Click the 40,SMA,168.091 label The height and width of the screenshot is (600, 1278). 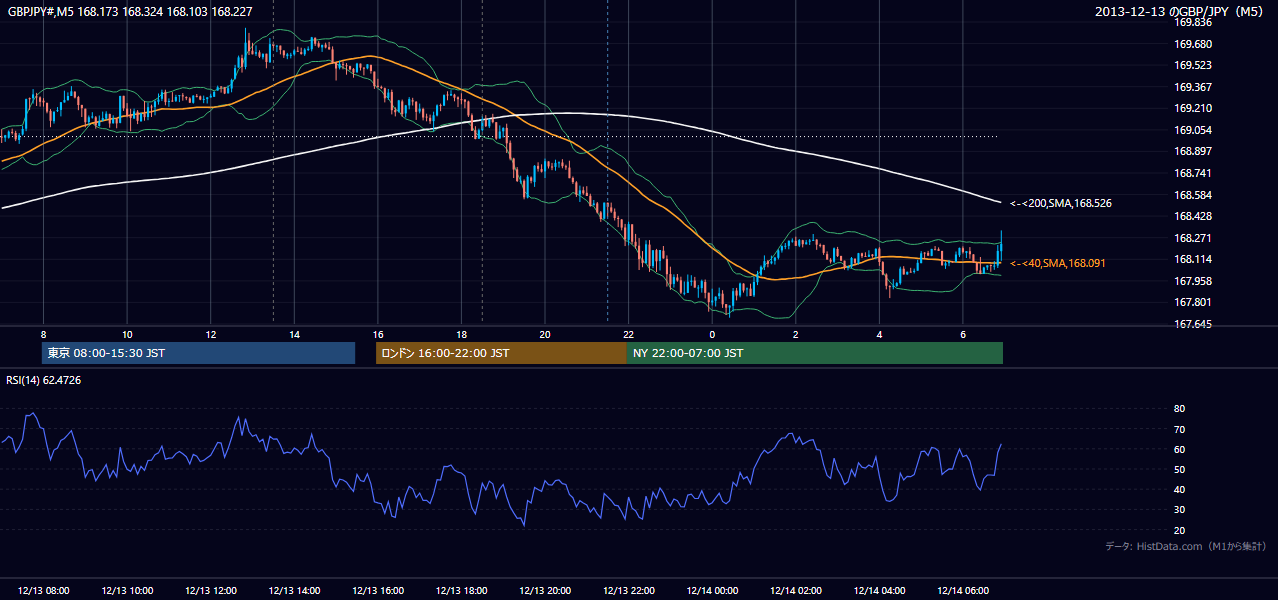[1060, 263]
